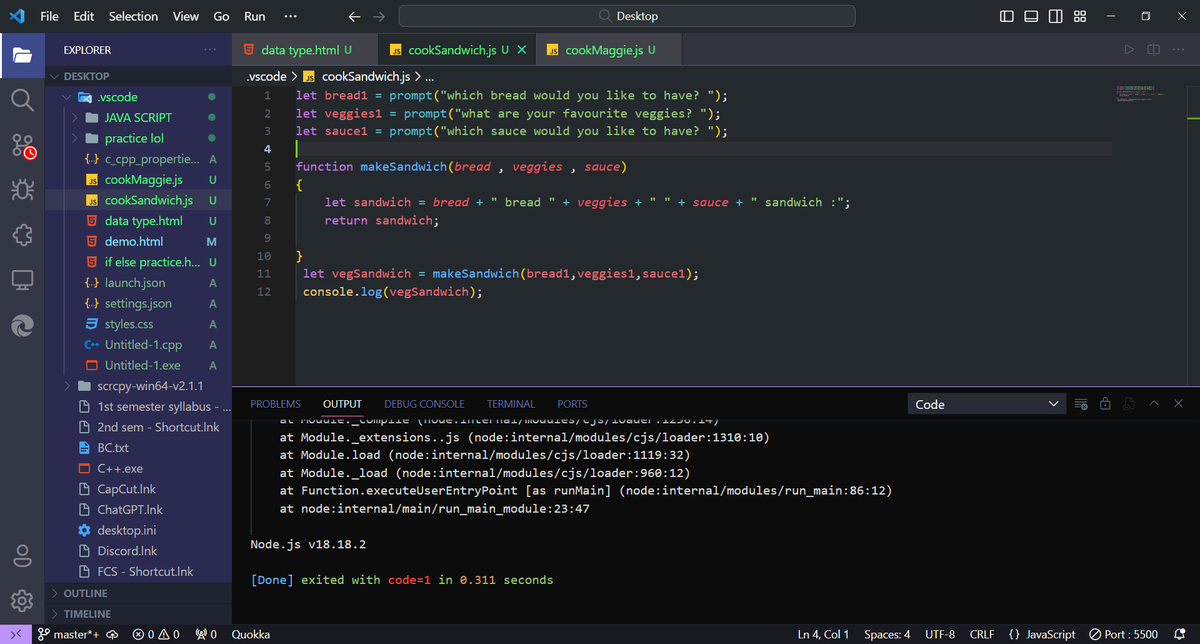Open the Manage gear icon

tap(22, 600)
